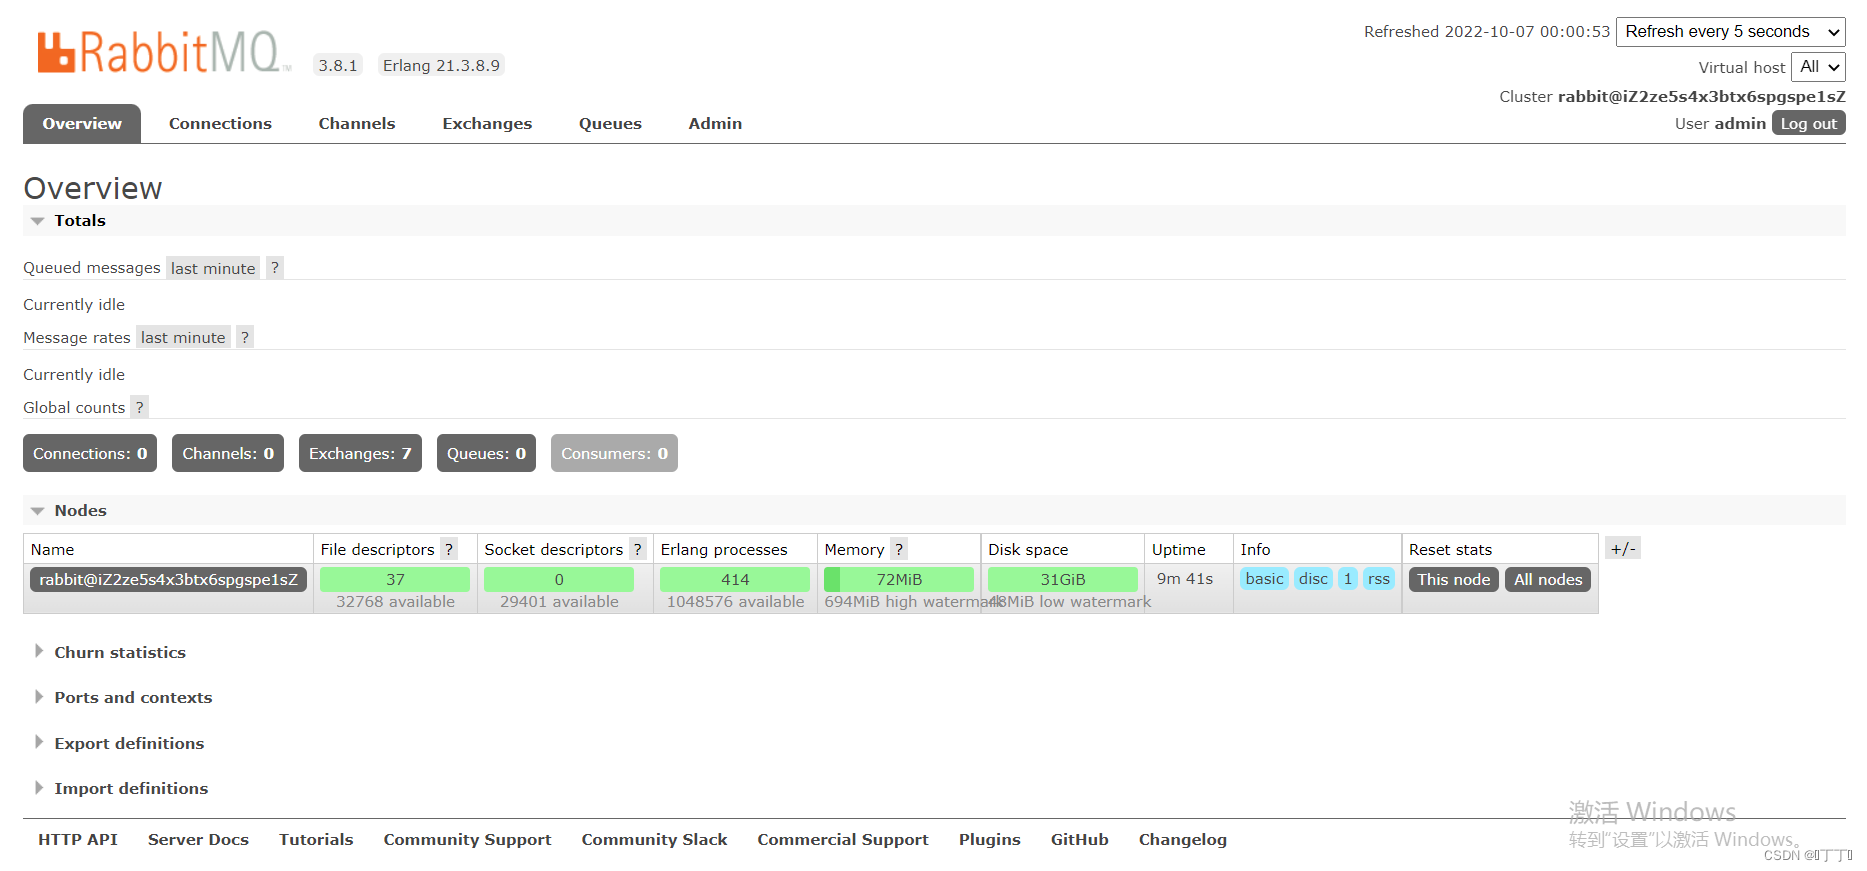Open the Commercial Support link
This screenshot has height=871, width=1867.
(843, 840)
